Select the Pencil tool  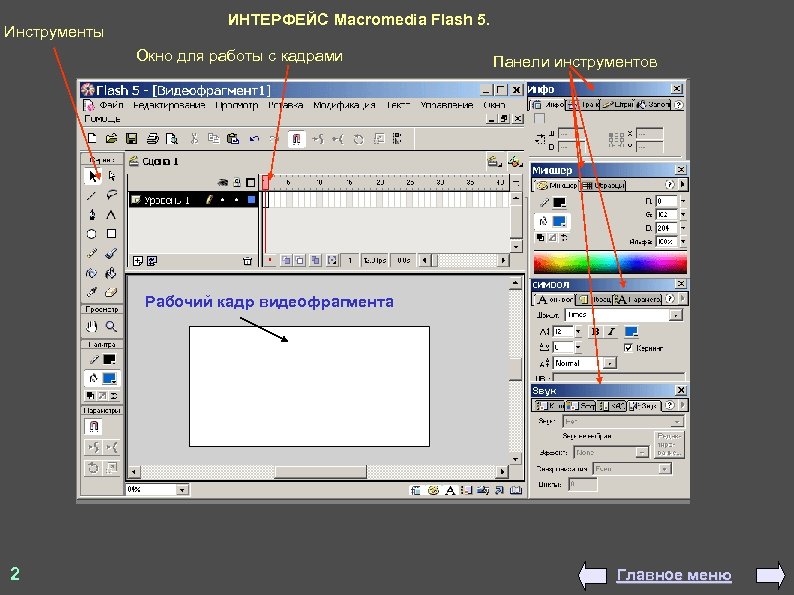(x=92, y=253)
